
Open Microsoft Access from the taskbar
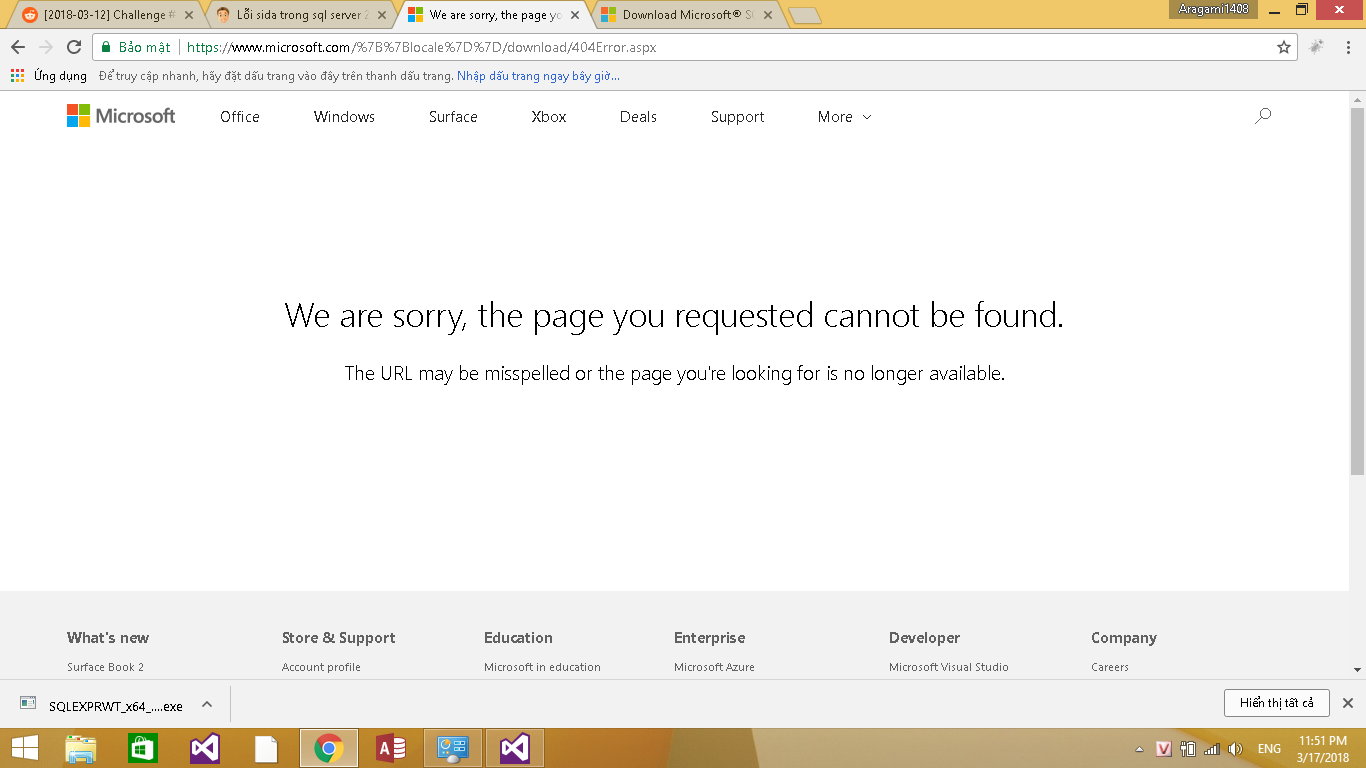click(x=390, y=748)
